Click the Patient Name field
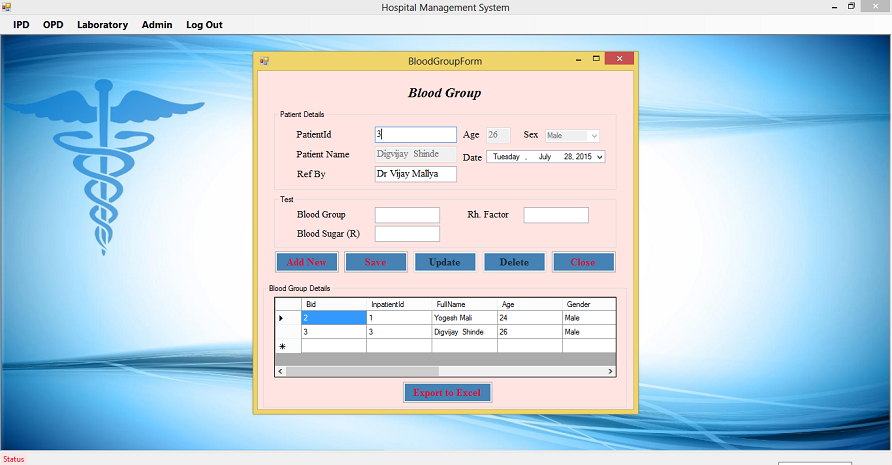Image resolution: width=892 pixels, height=465 pixels. [416, 154]
